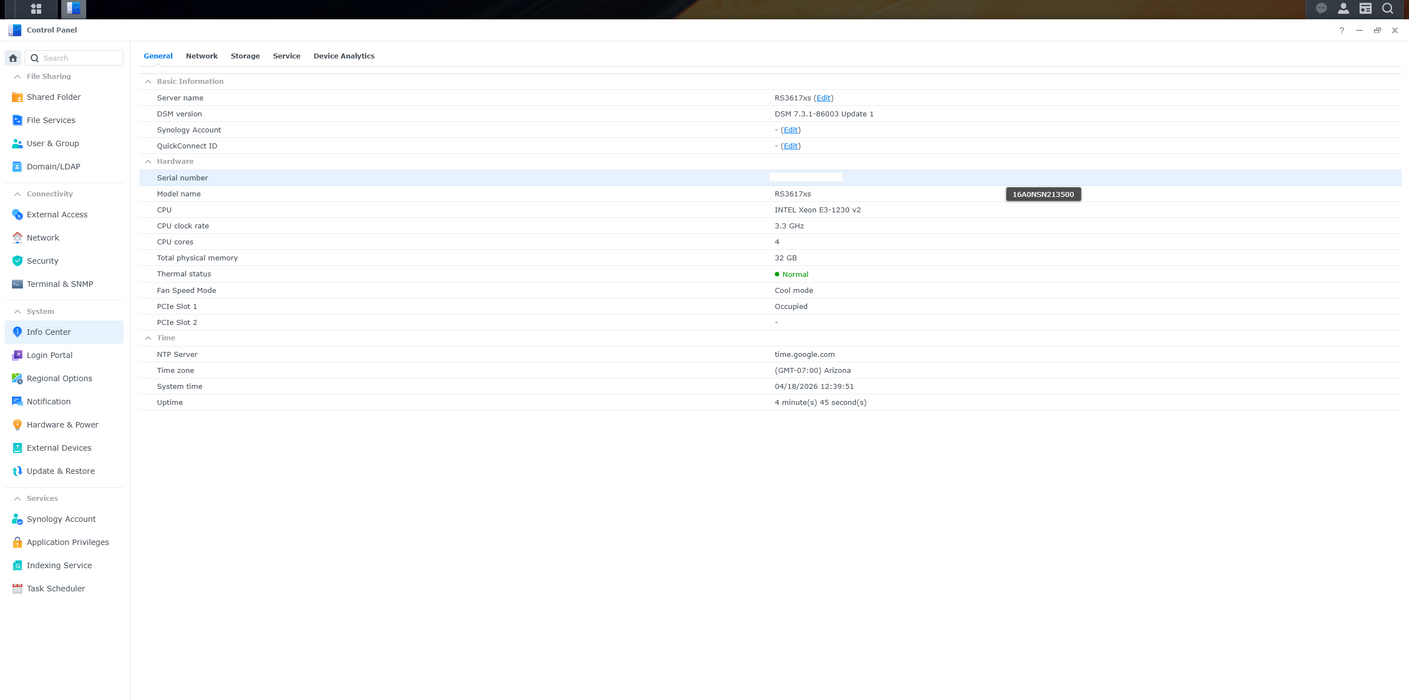Edit the server name
The height and width of the screenshot is (700, 1409).
coord(823,98)
